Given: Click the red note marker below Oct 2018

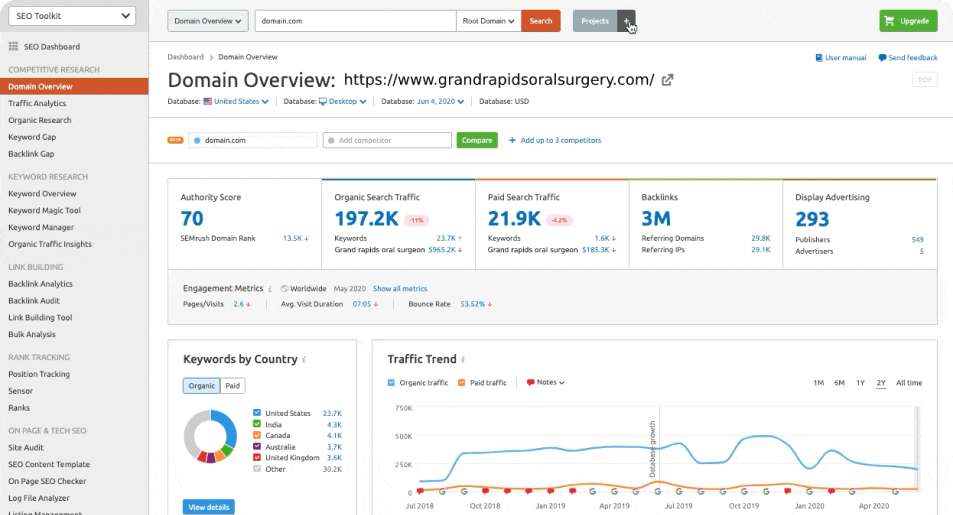Looking at the screenshot, I should (486, 491).
